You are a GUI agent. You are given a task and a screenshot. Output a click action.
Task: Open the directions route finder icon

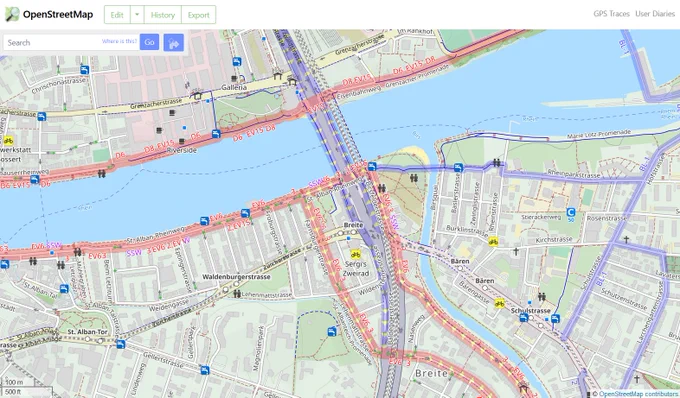[x=173, y=42]
